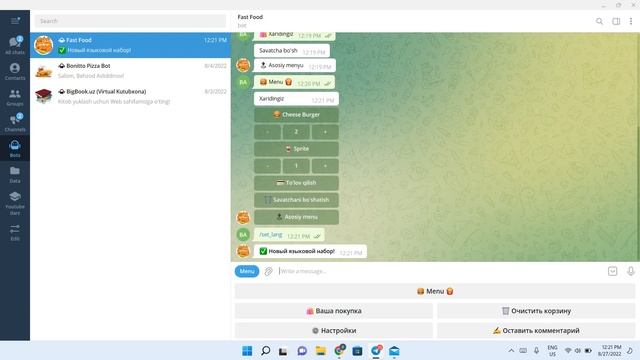This screenshot has width=640, height=360.
Task: Click the Очистить корзину keyboard button
Action: point(536,311)
